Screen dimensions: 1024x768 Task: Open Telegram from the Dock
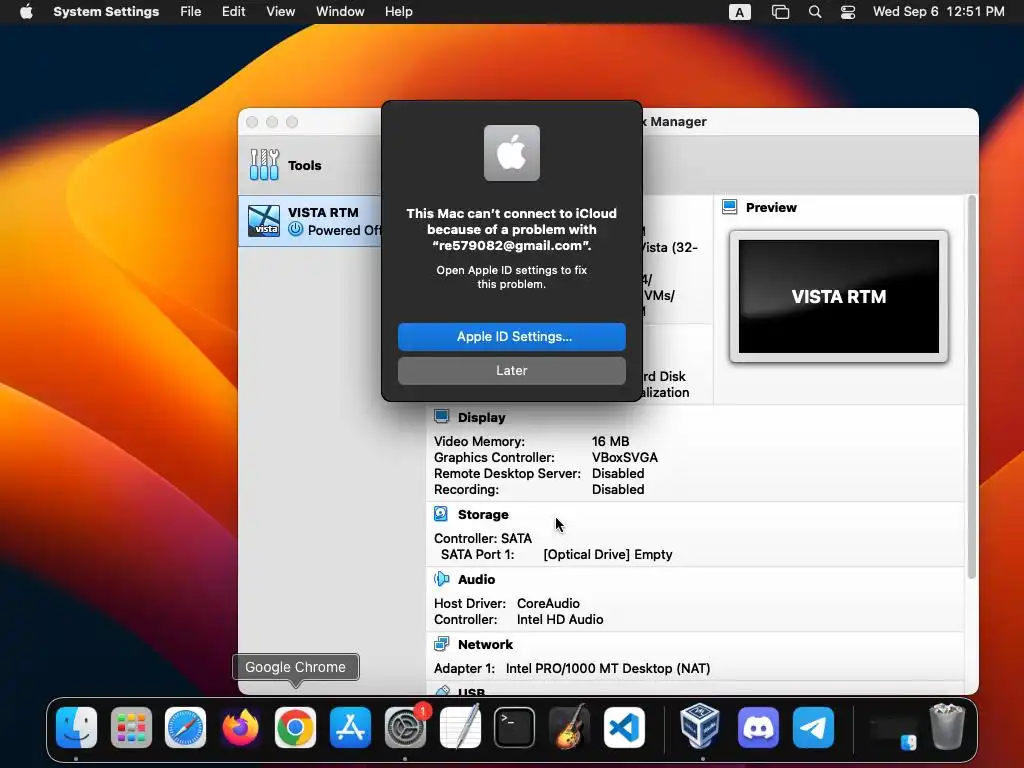coord(813,727)
